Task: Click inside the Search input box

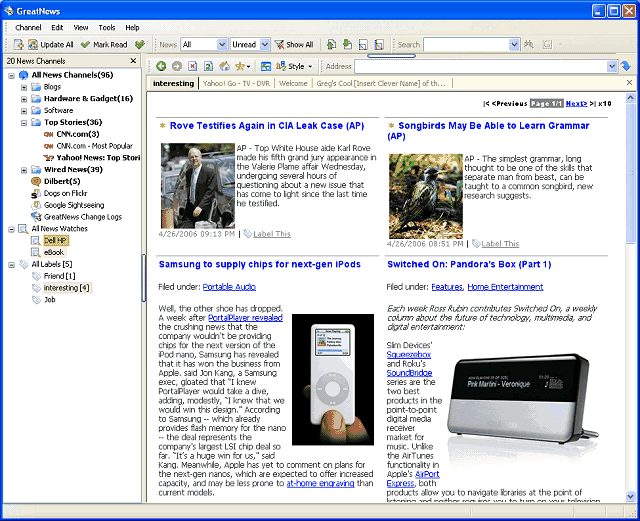Action: (x=467, y=45)
